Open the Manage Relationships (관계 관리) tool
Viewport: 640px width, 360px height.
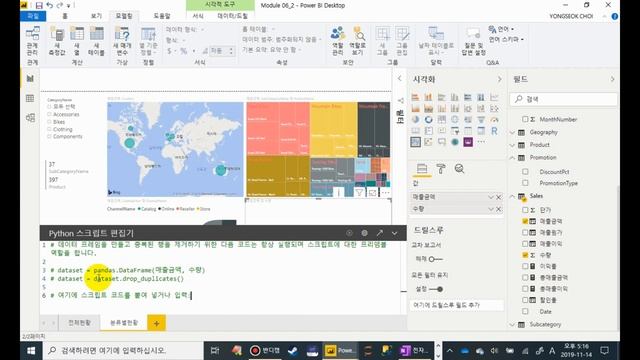coord(32,41)
